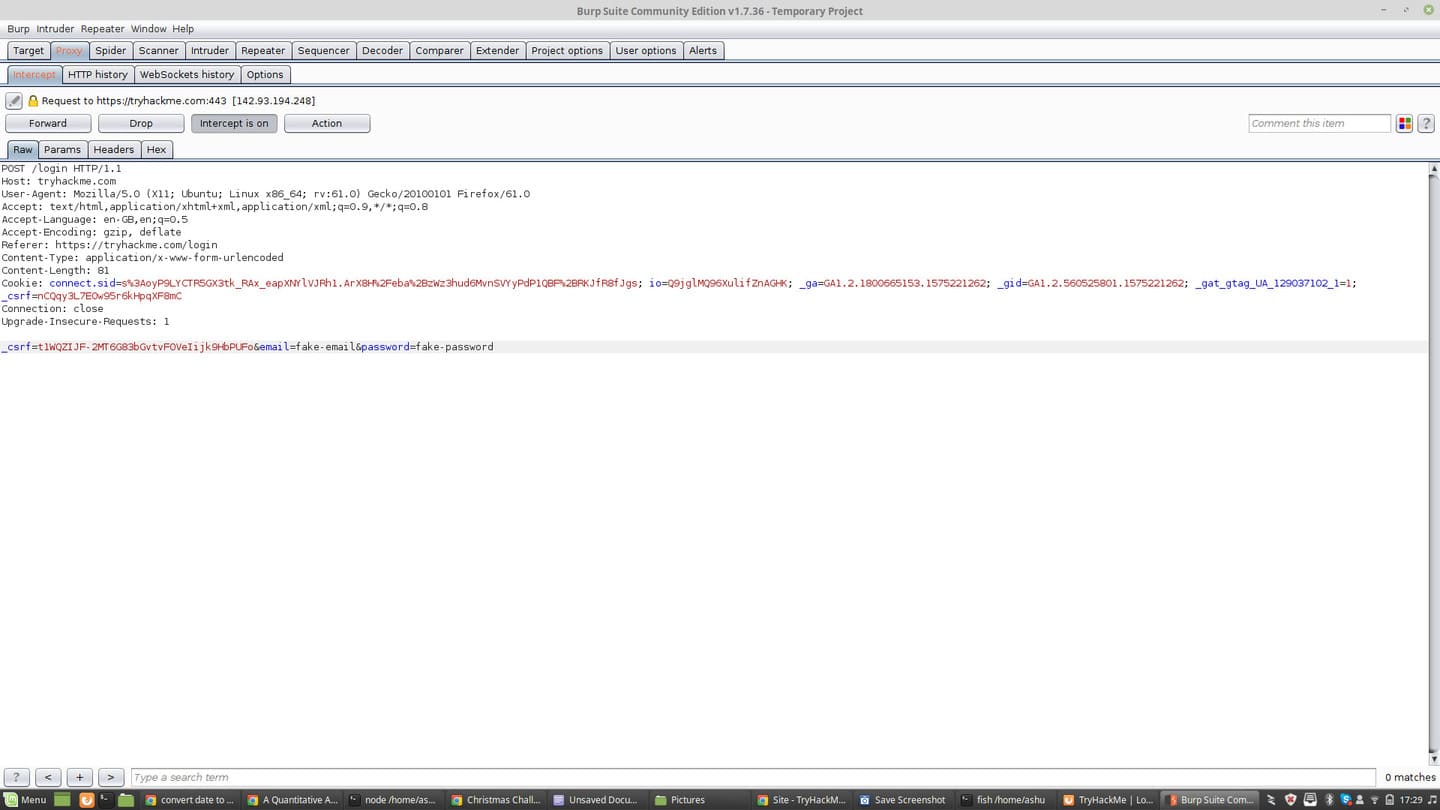
Task: Select the pencil edit icon above Forward
Action: (13, 100)
